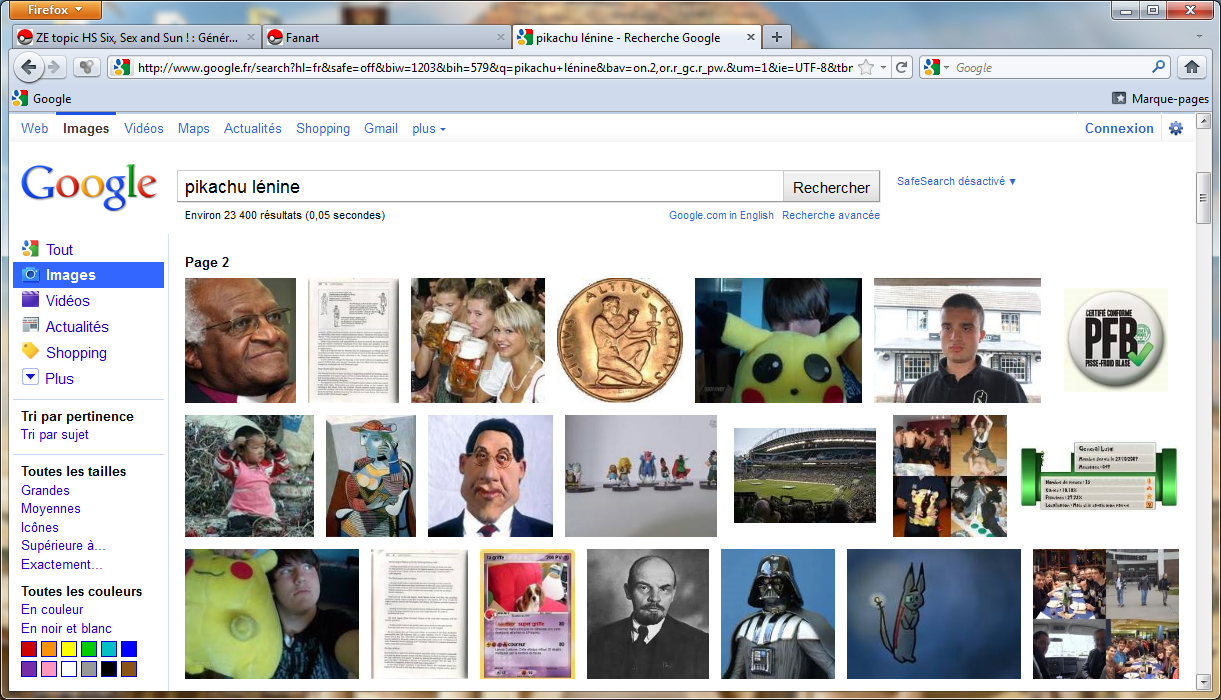Click the browser Forward arrow button
The width and height of the screenshot is (1221, 700).
(54, 67)
